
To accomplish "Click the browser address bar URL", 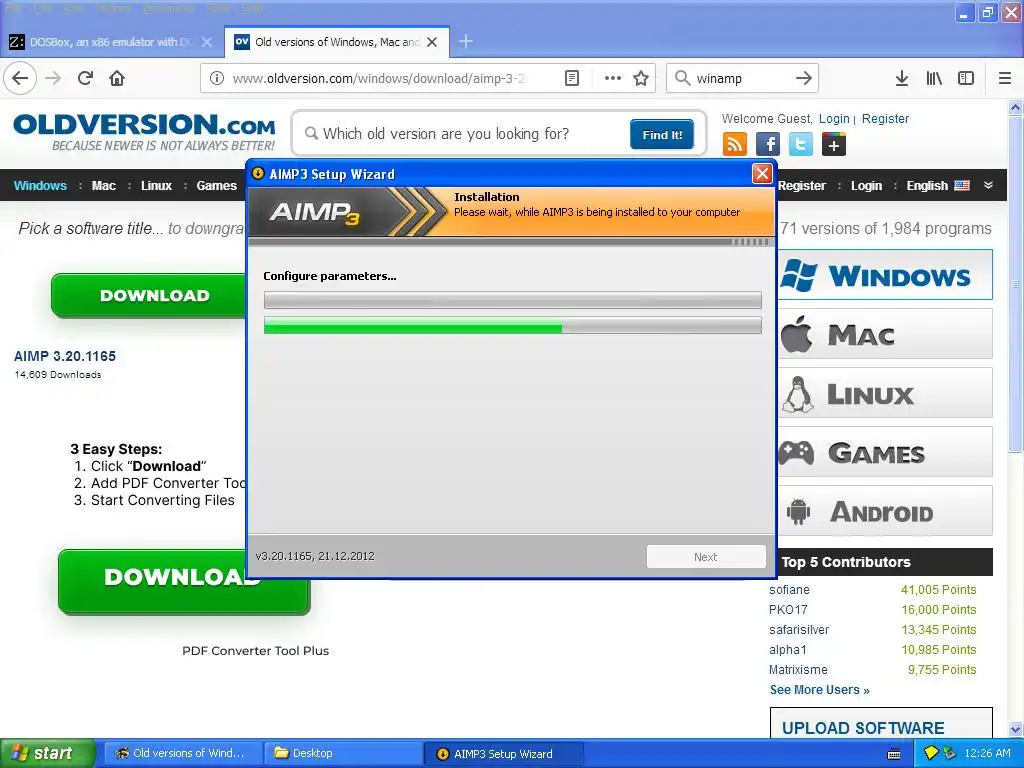I will point(379,78).
